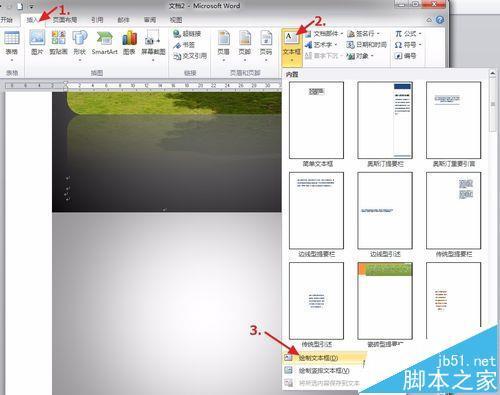
Task: Minimize the ribbon with the caret icon
Action: [x=429, y=20]
